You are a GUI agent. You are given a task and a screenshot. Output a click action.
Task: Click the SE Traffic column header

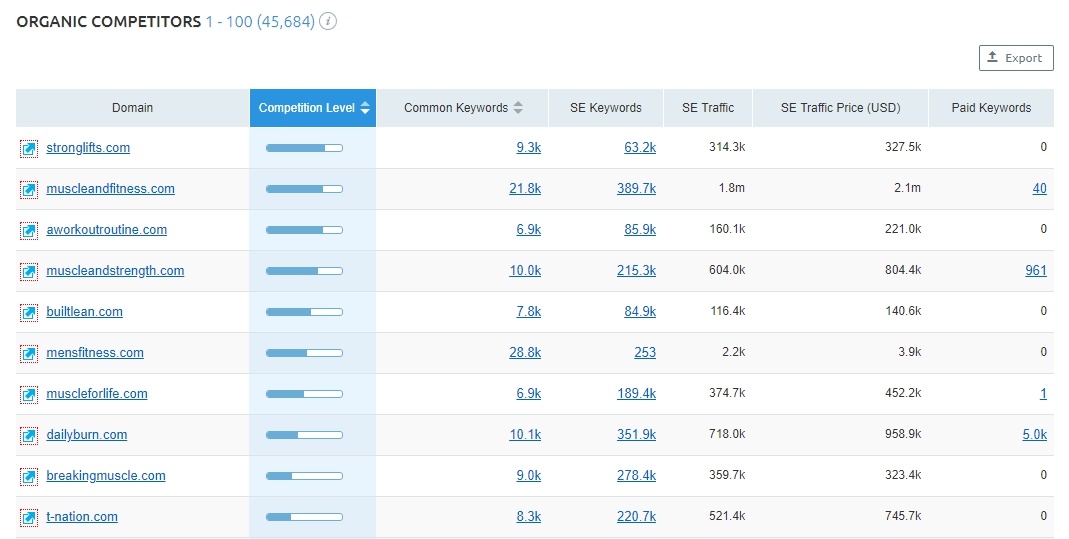pyautogui.click(x=708, y=108)
